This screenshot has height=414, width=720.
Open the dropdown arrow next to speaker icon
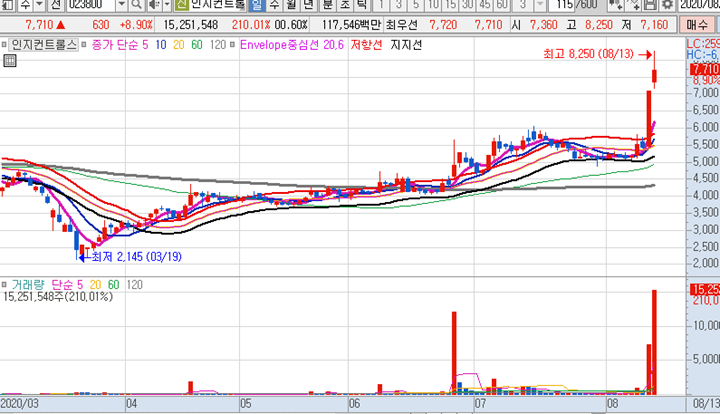click(167, 5)
